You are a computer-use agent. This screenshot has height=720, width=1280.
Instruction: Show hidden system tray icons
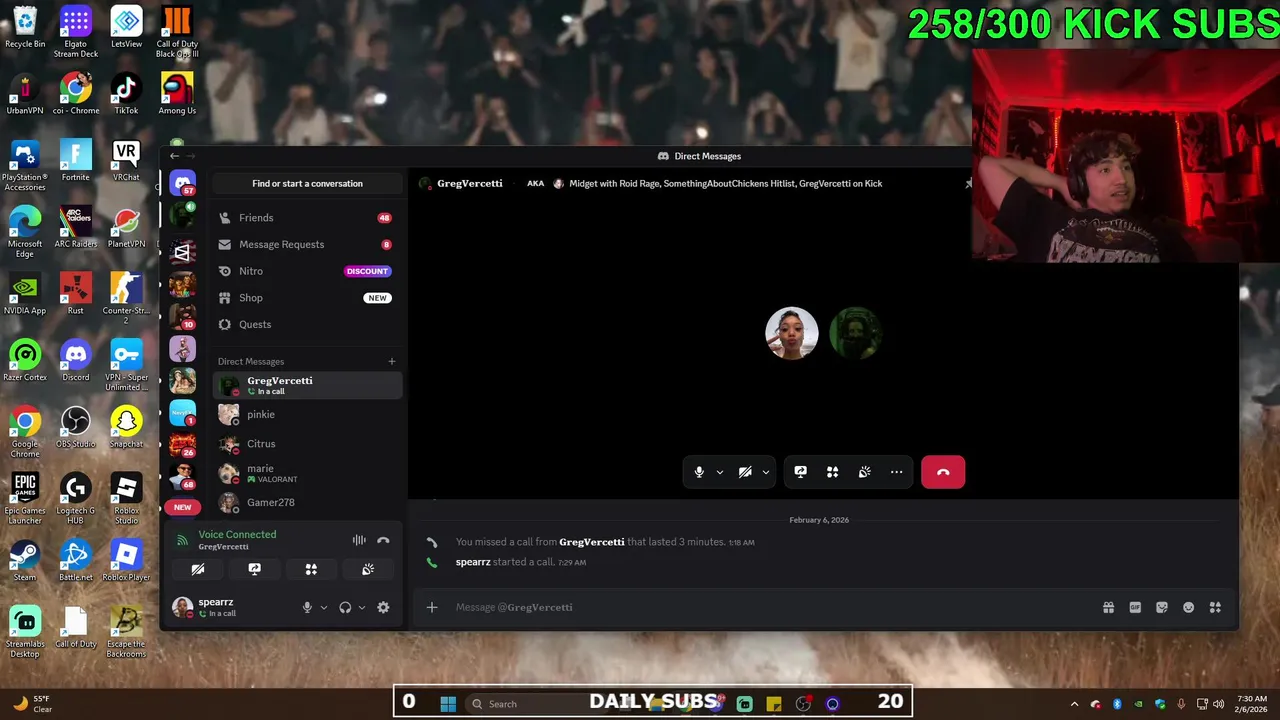click(x=1075, y=704)
